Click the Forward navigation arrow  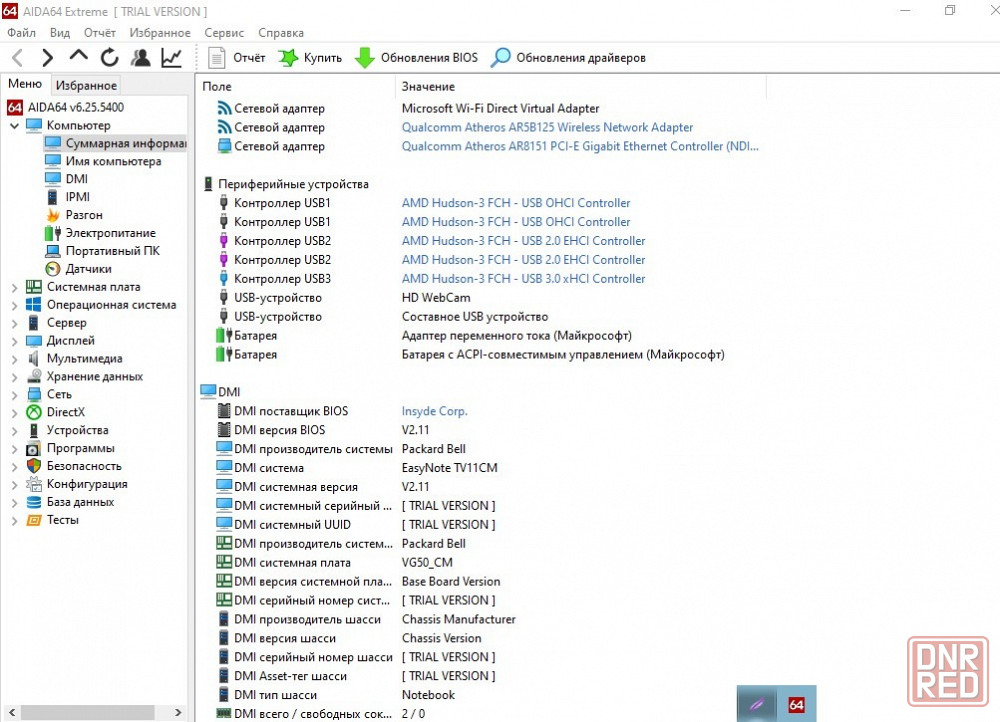click(x=47, y=58)
